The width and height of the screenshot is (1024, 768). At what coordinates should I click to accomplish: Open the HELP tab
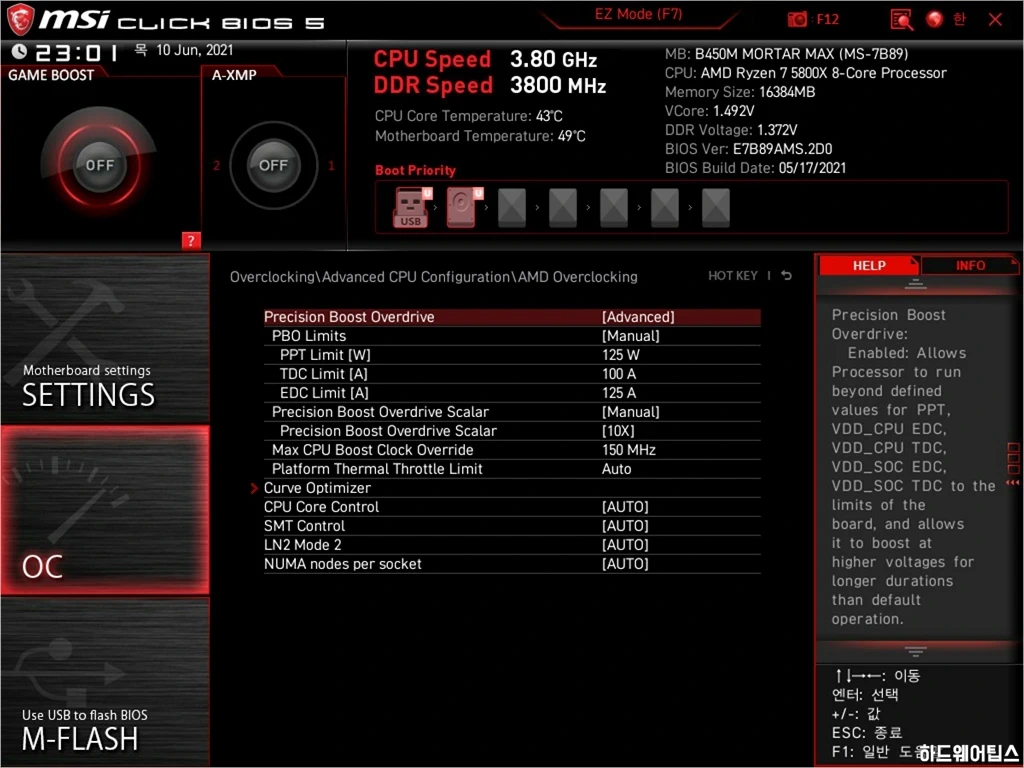tap(869, 266)
